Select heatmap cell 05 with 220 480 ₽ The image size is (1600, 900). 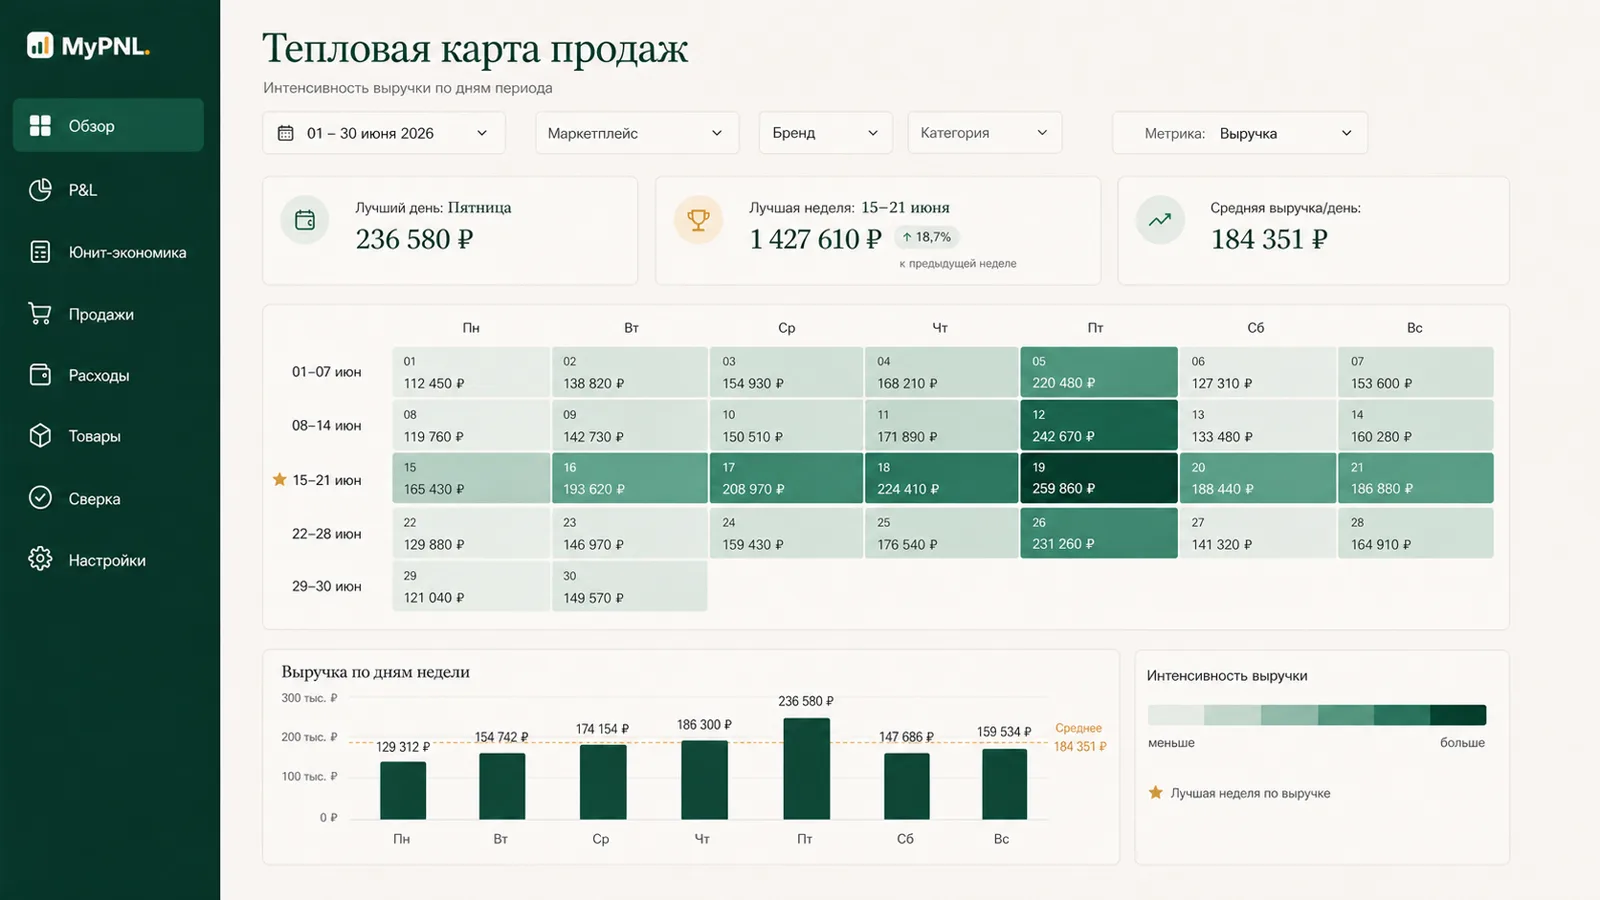[1098, 372]
